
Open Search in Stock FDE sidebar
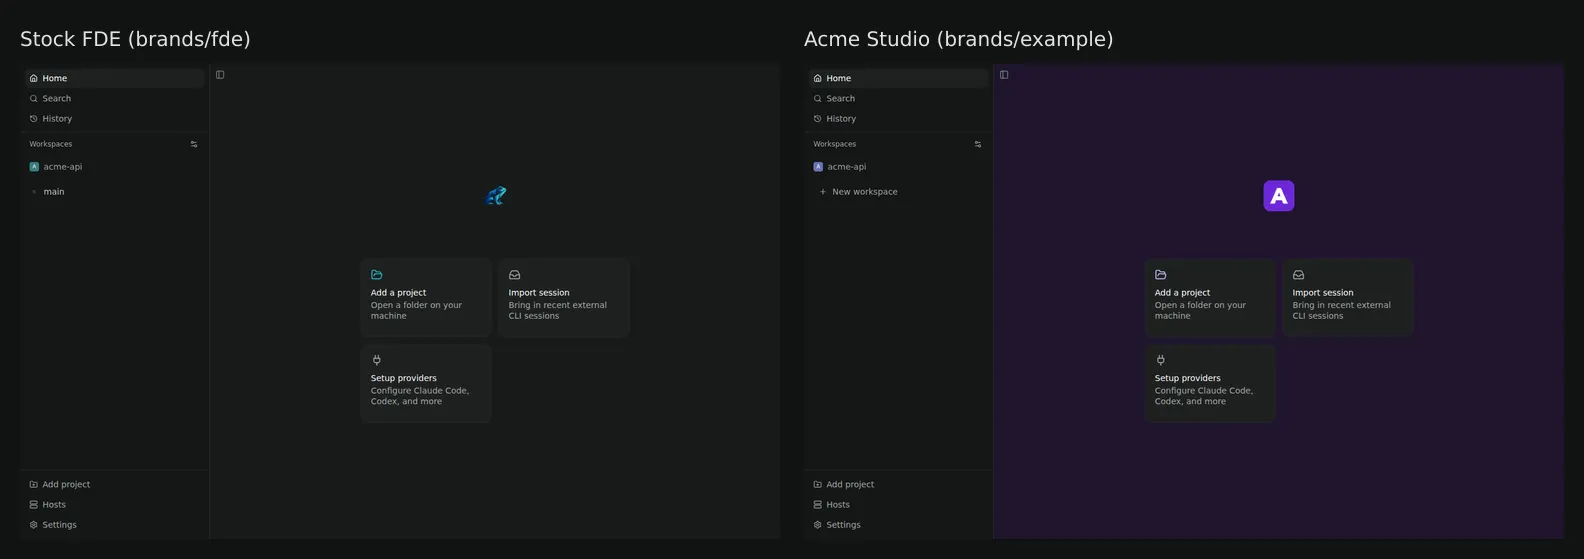tap(114, 98)
